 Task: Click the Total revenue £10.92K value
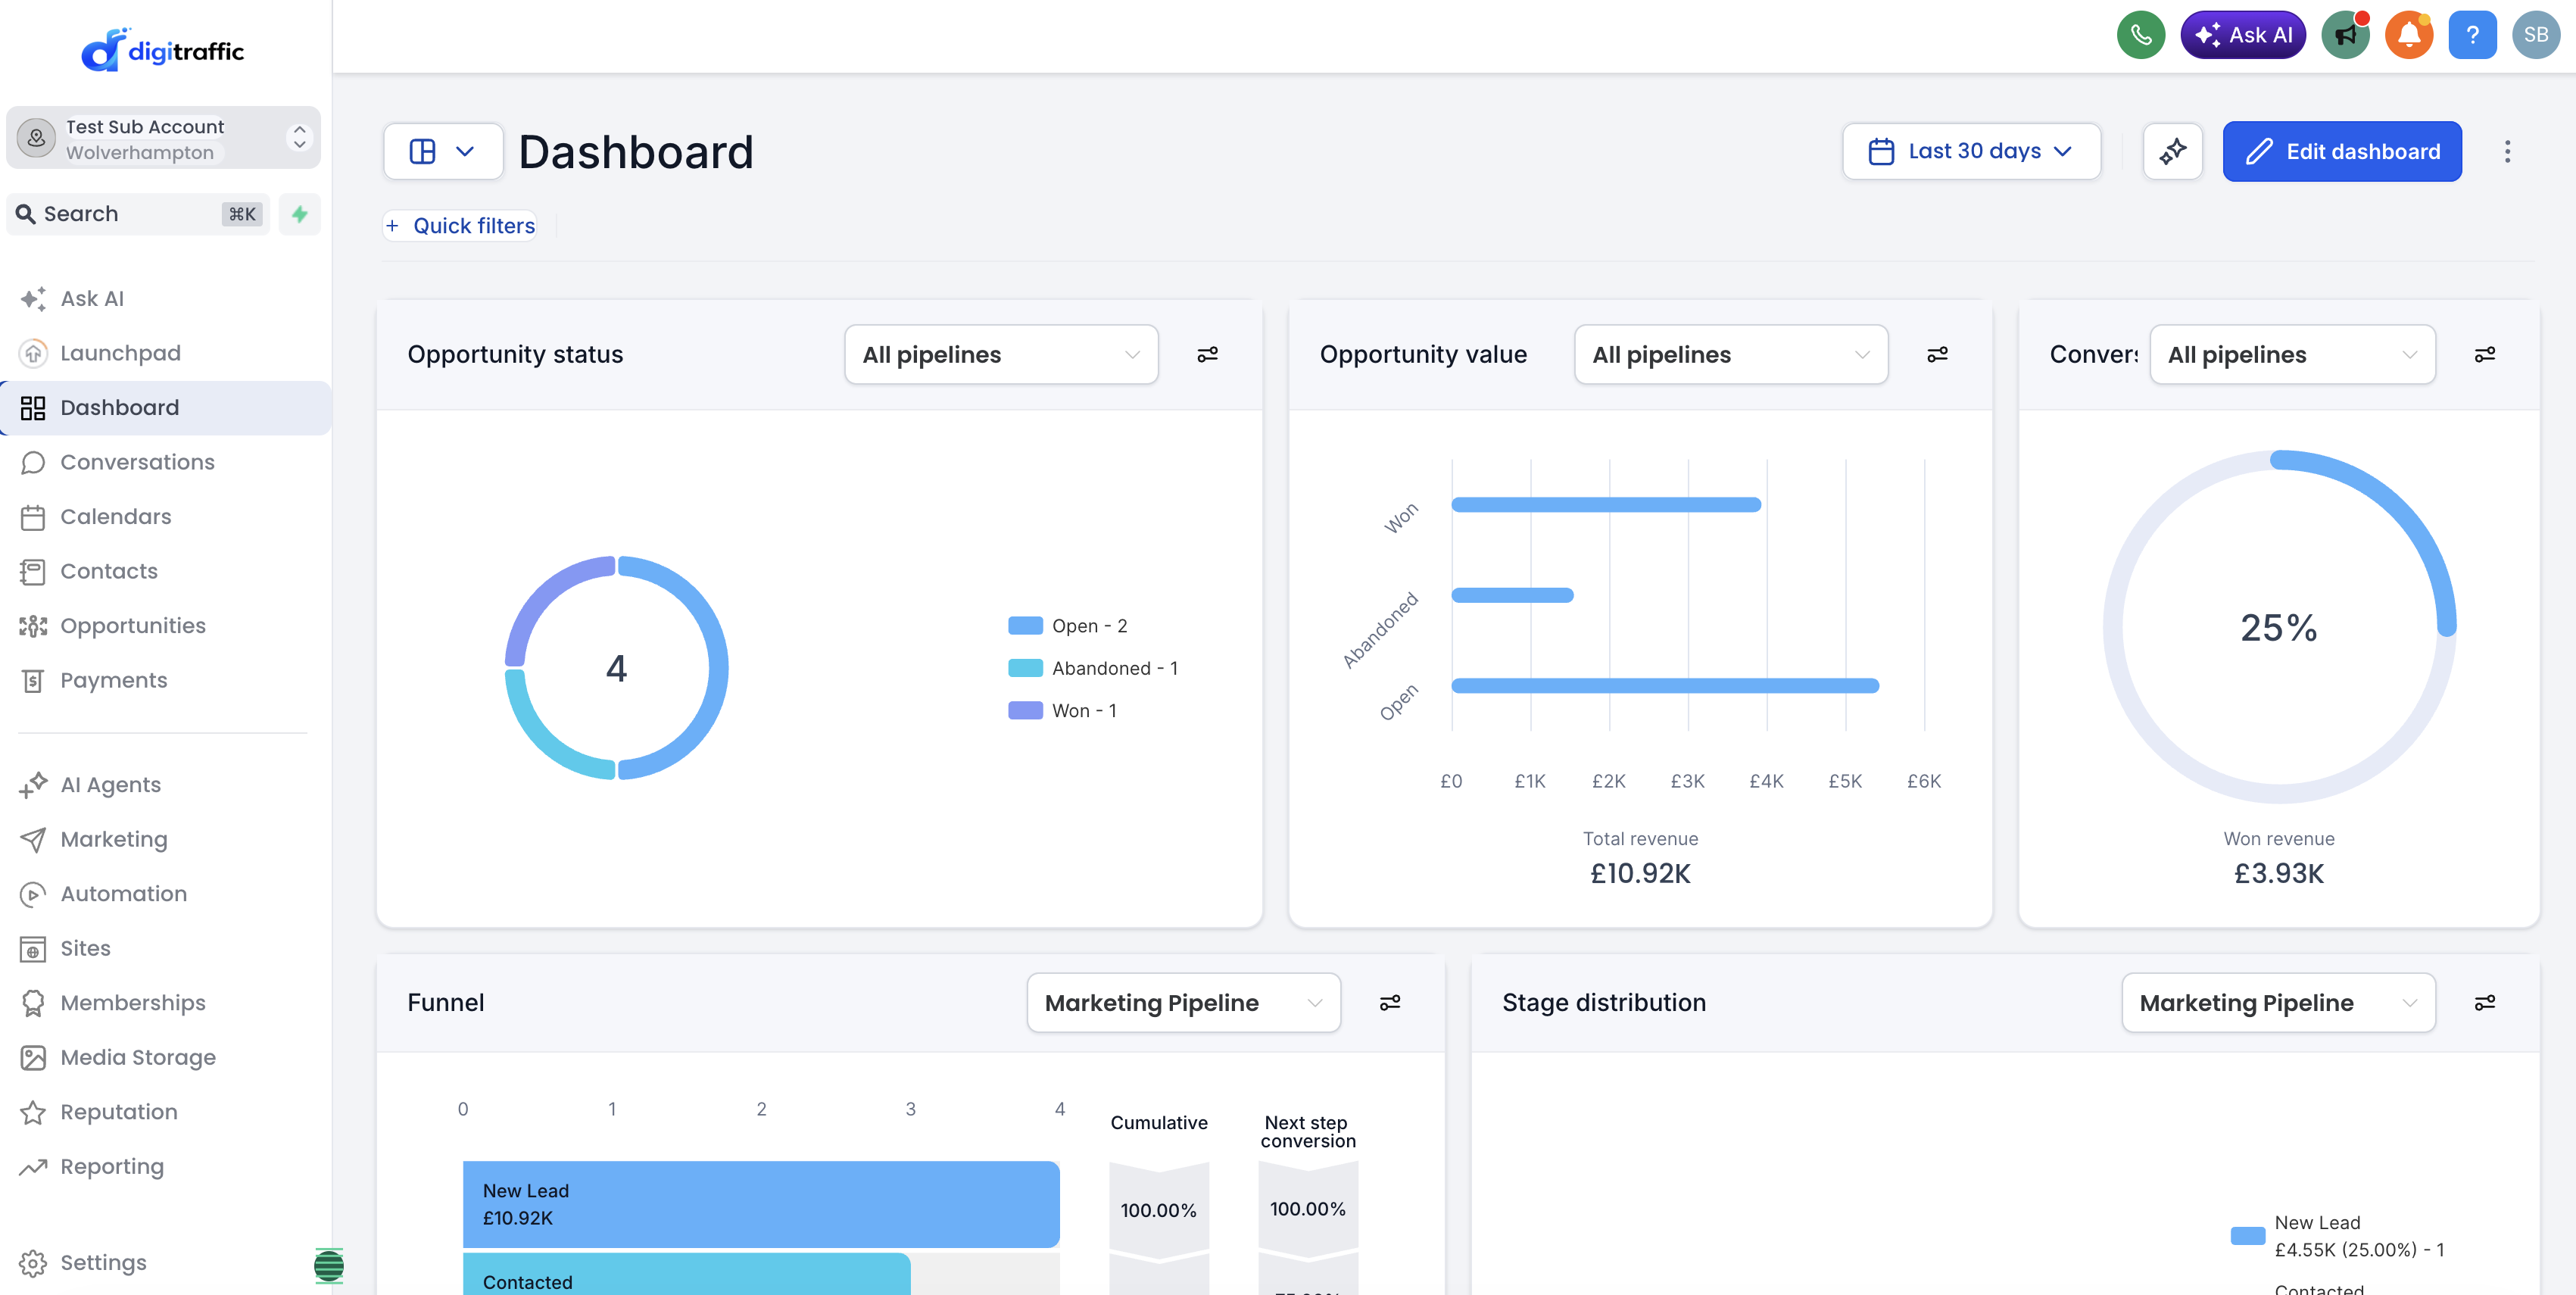pos(1640,873)
